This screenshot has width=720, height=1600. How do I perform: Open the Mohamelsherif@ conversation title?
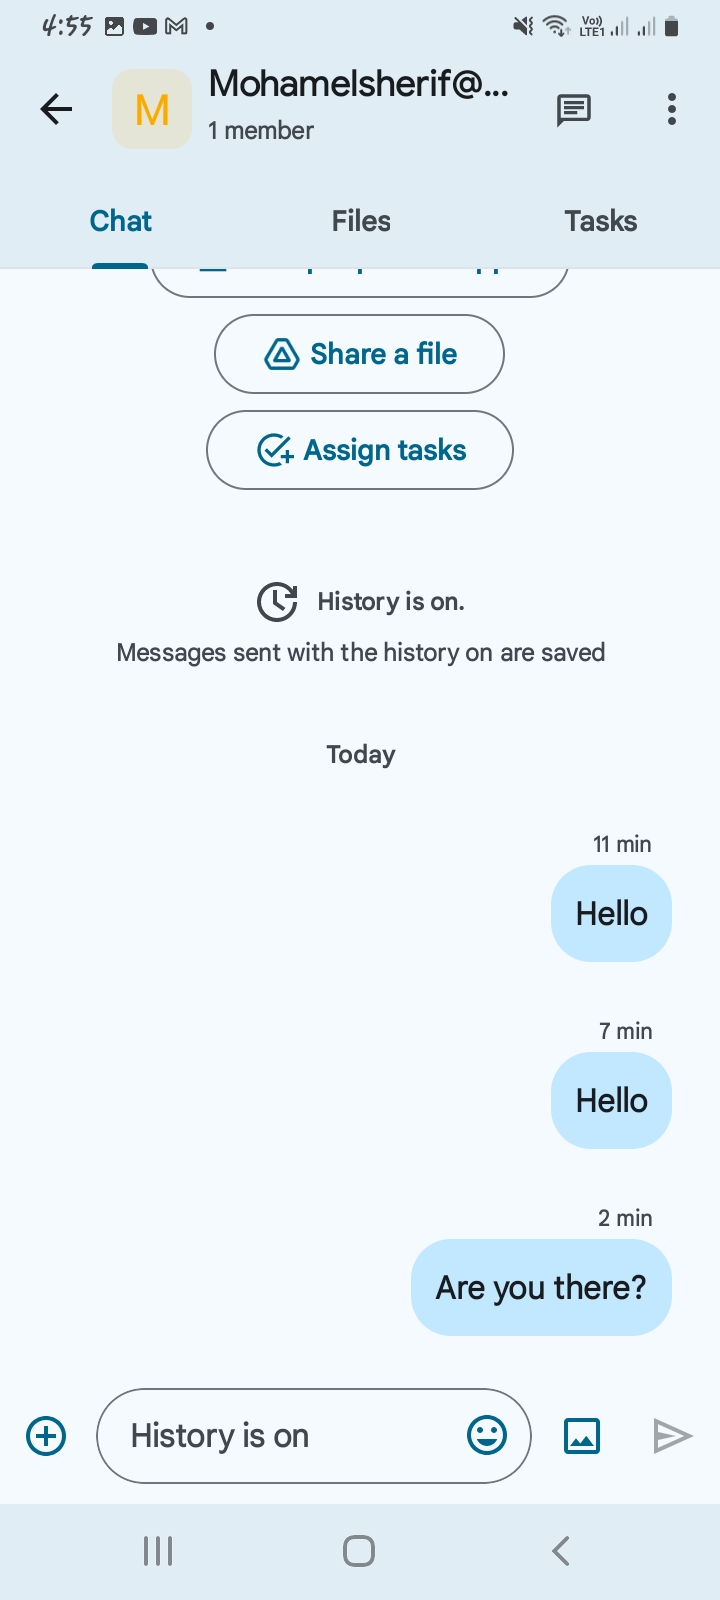pos(359,84)
